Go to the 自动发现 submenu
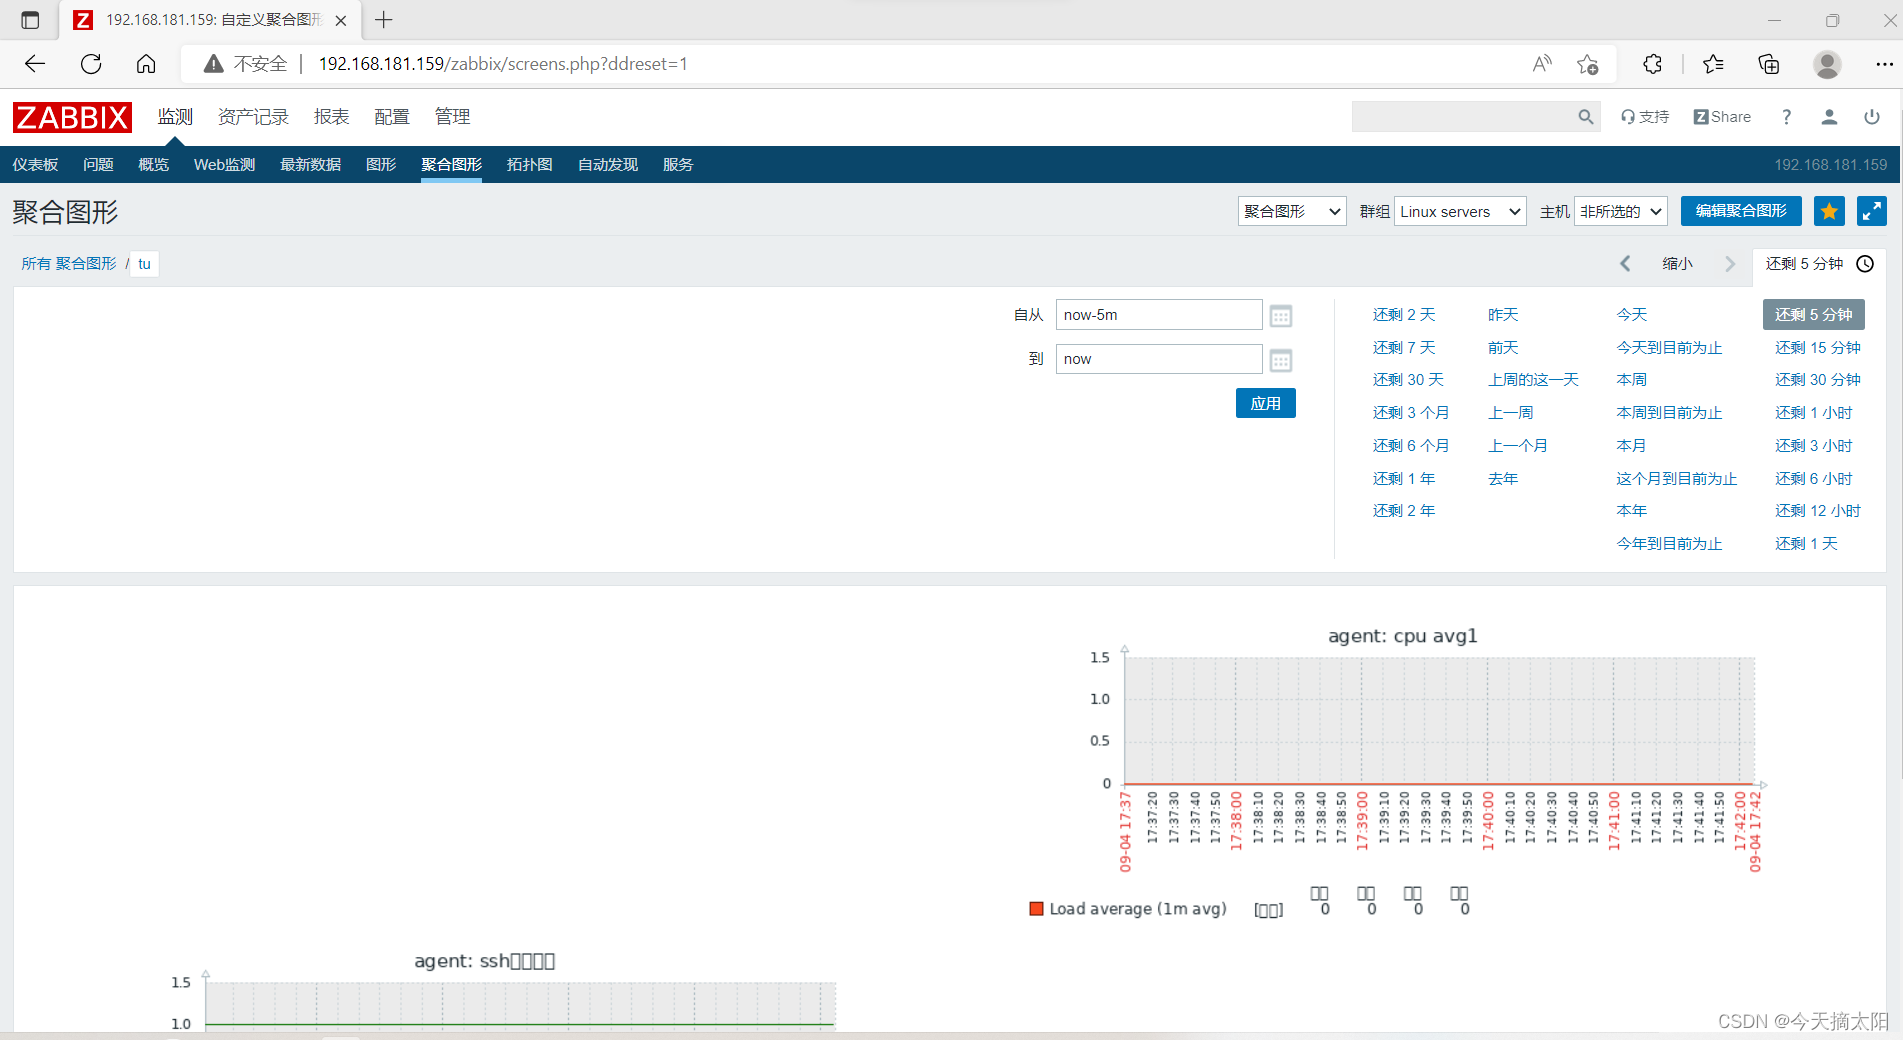 pos(607,165)
